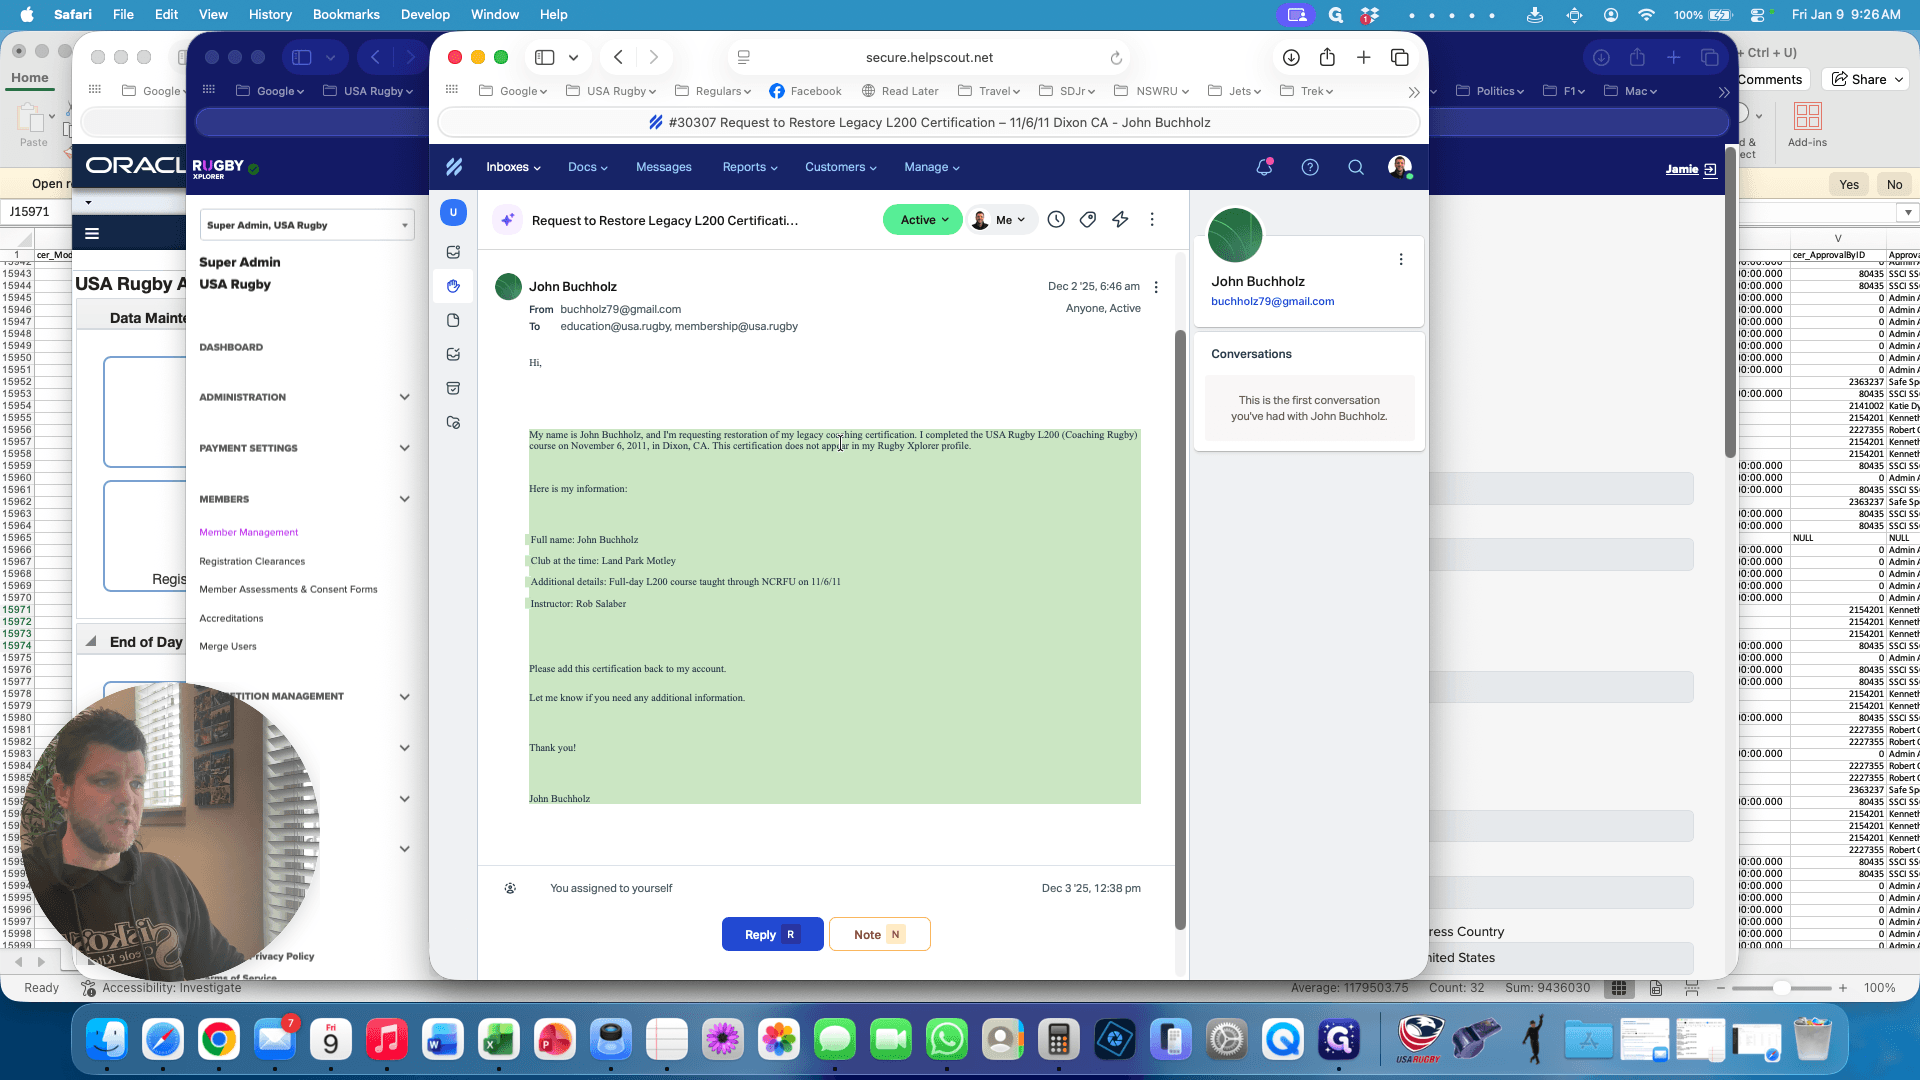The image size is (1920, 1080).
Task: Open the WhatsApp icon in the Dock
Action: [946, 1040]
